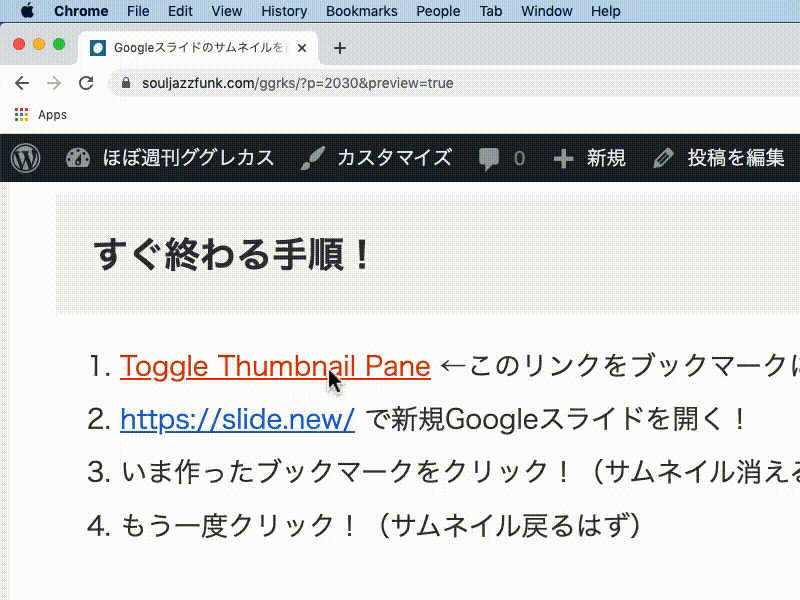Screen dimensions: 800x600
Task: Open the Bookmarks menu
Action: point(362,11)
